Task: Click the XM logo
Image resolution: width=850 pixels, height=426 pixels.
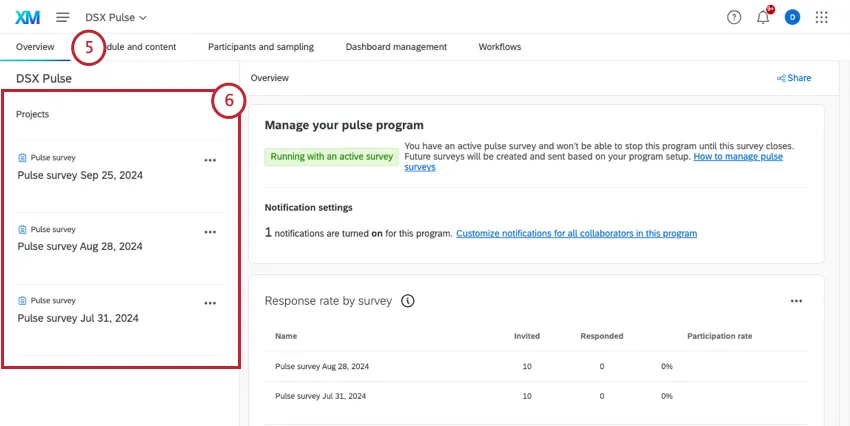Action: 28,17
